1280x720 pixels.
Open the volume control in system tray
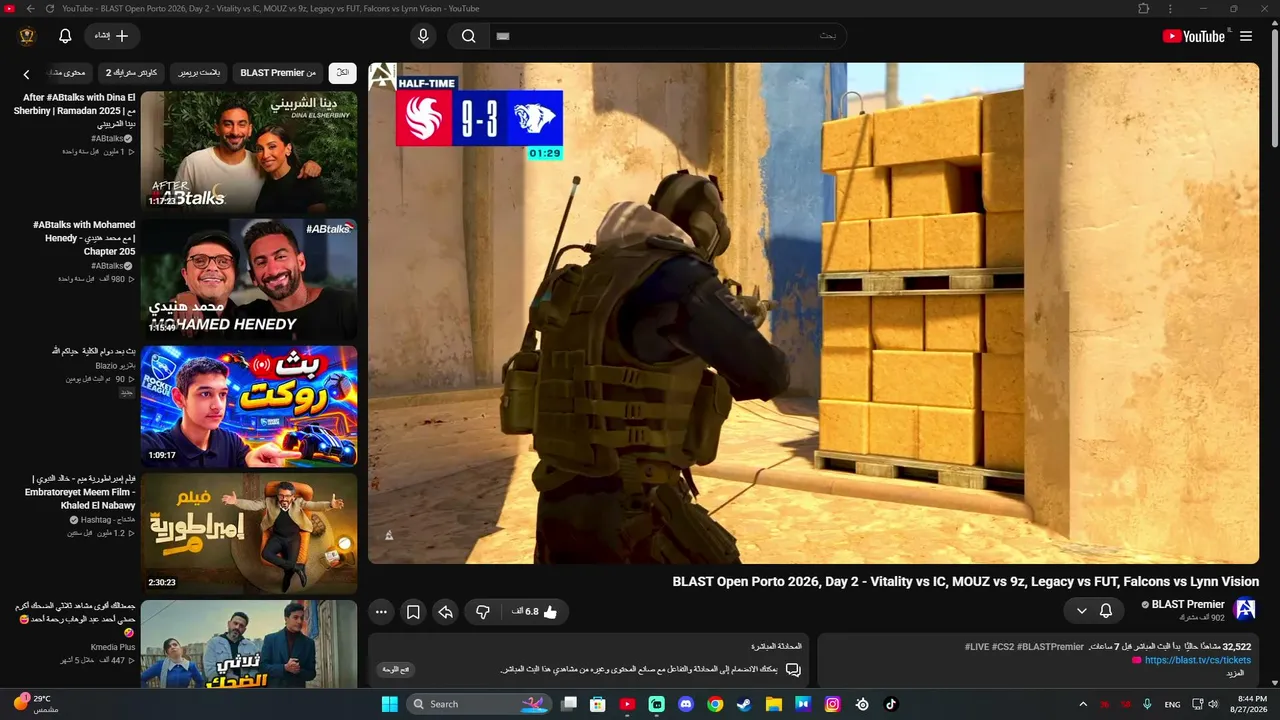click(1212, 704)
